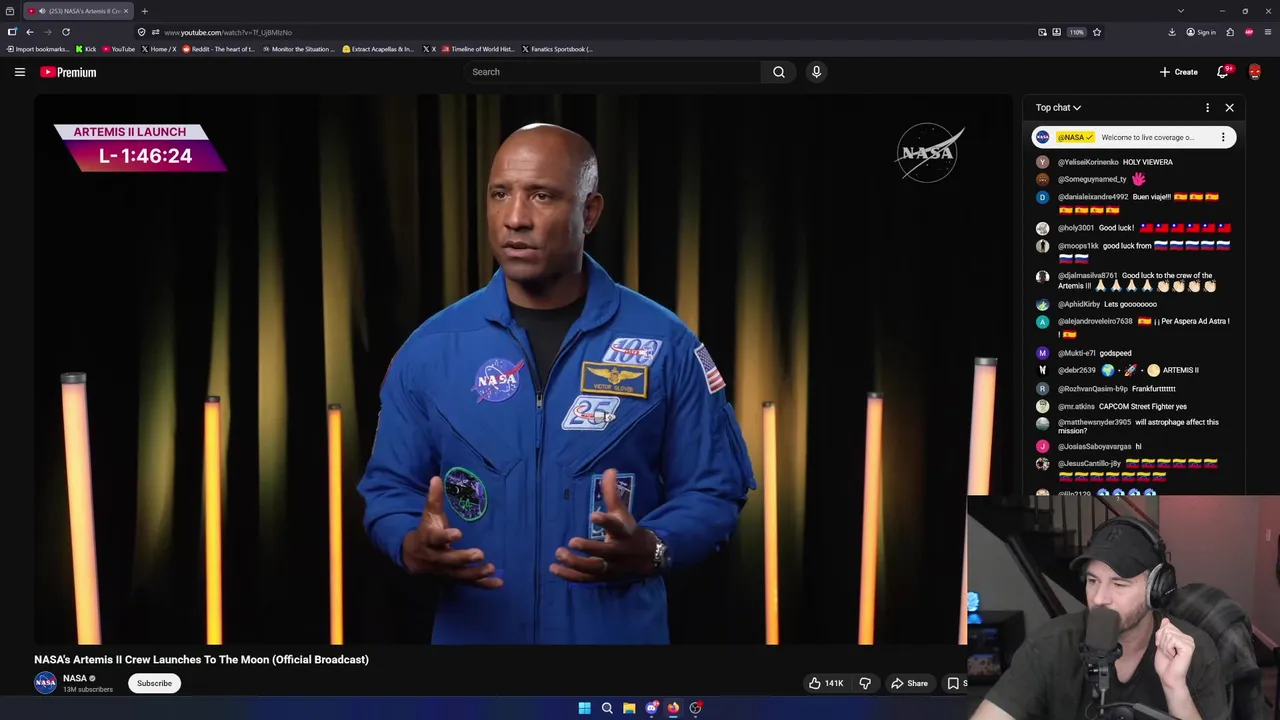Expand the list all tabs chevron
Viewport: 1280px width, 720px height.
[1180, 11]
